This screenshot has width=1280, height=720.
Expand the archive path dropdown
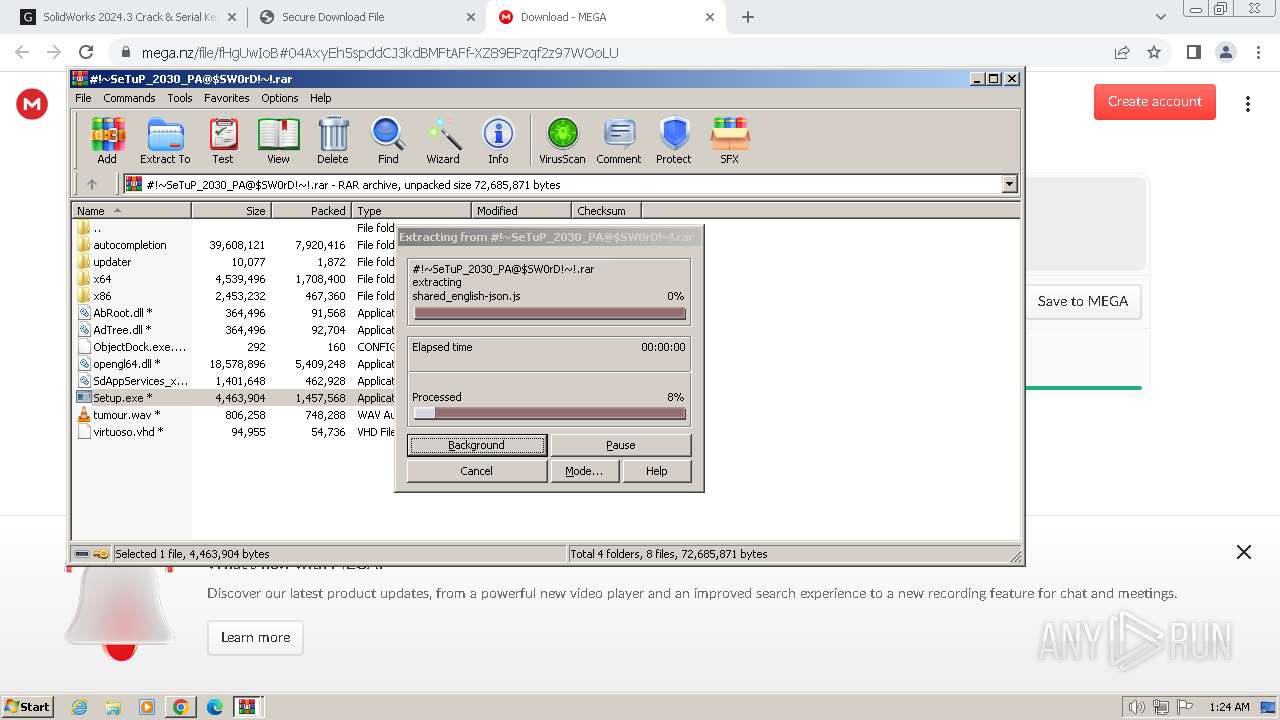[1009, 184]
